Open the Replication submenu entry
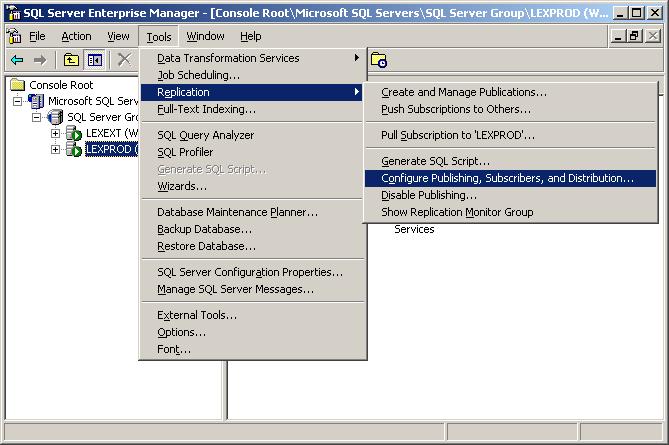Viewport: 669px width, 445px height. 252,92
